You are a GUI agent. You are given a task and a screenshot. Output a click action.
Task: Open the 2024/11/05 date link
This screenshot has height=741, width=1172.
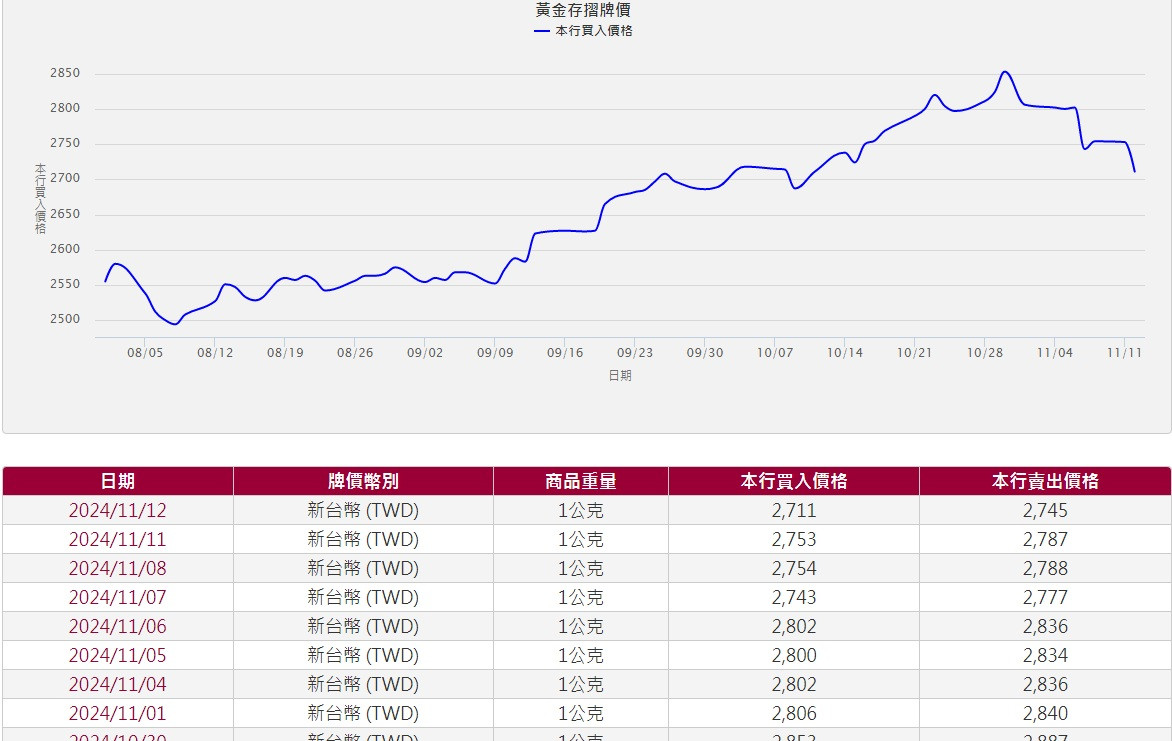point(117,656)
